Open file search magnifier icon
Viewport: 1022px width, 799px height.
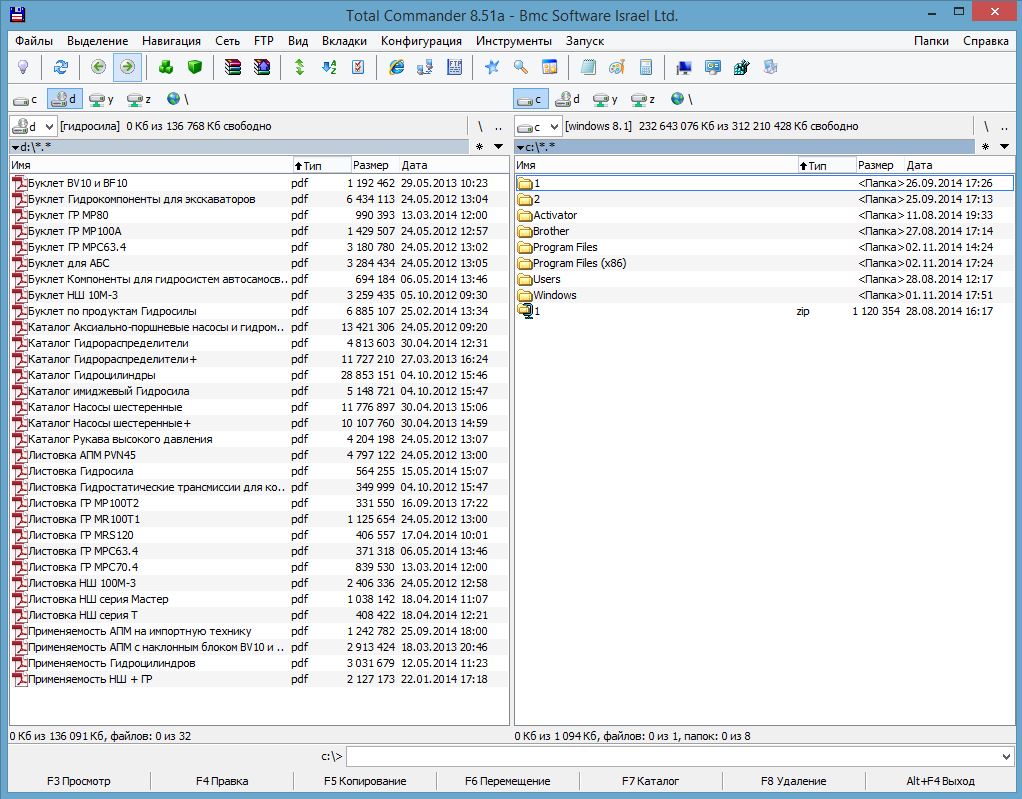521,67
